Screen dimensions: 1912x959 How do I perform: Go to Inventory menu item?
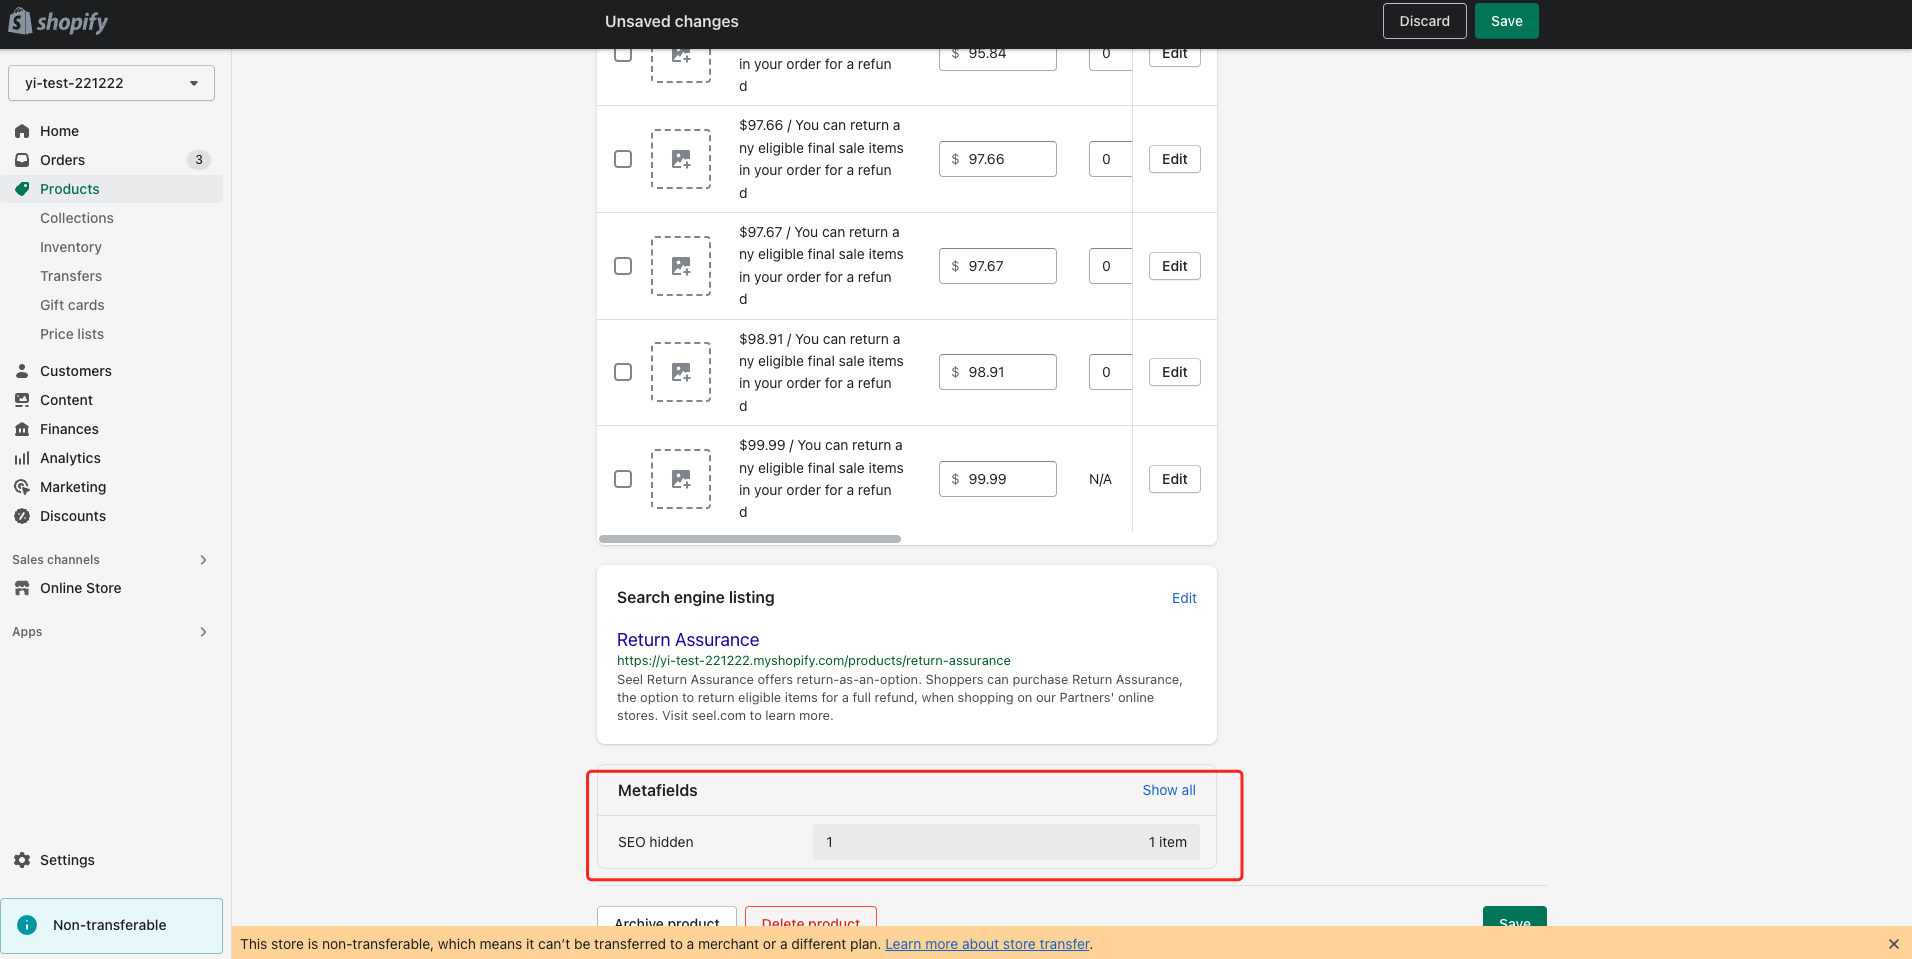click(x=71, y=247)
